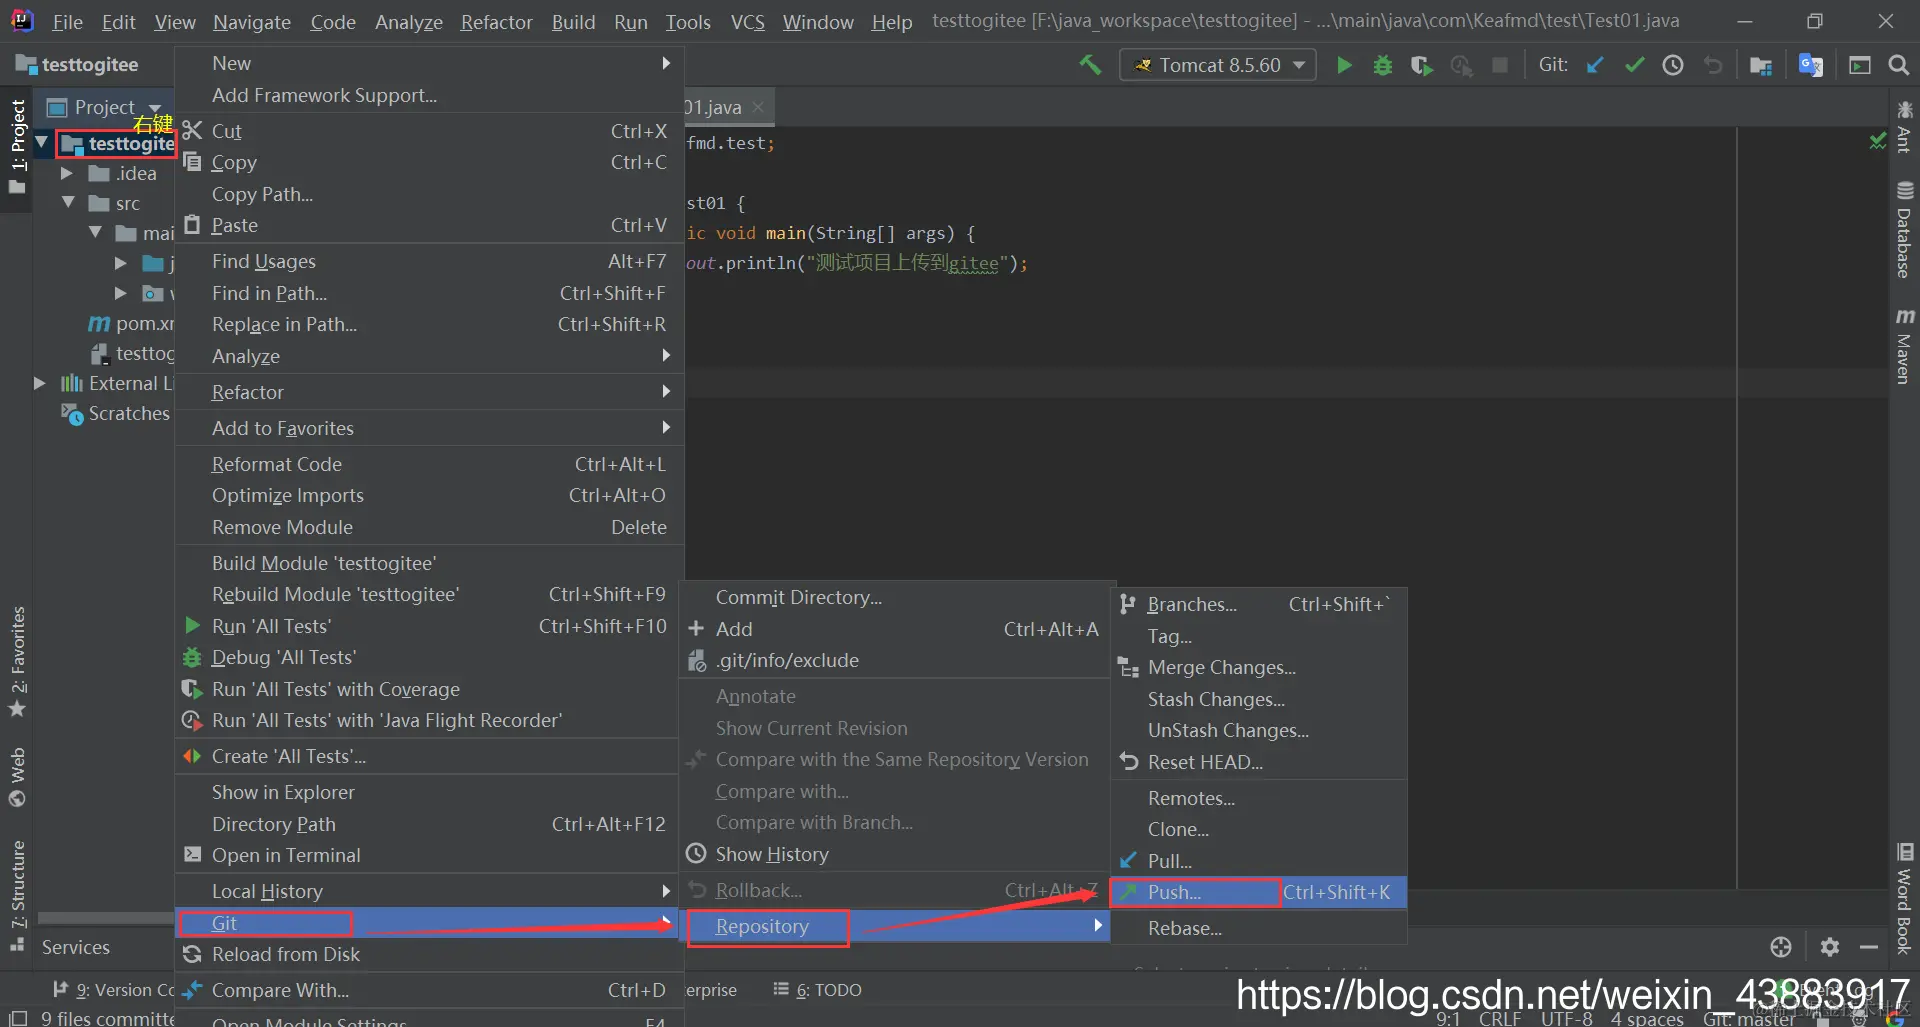Click the Stop run square icon

click(1500, 65)
